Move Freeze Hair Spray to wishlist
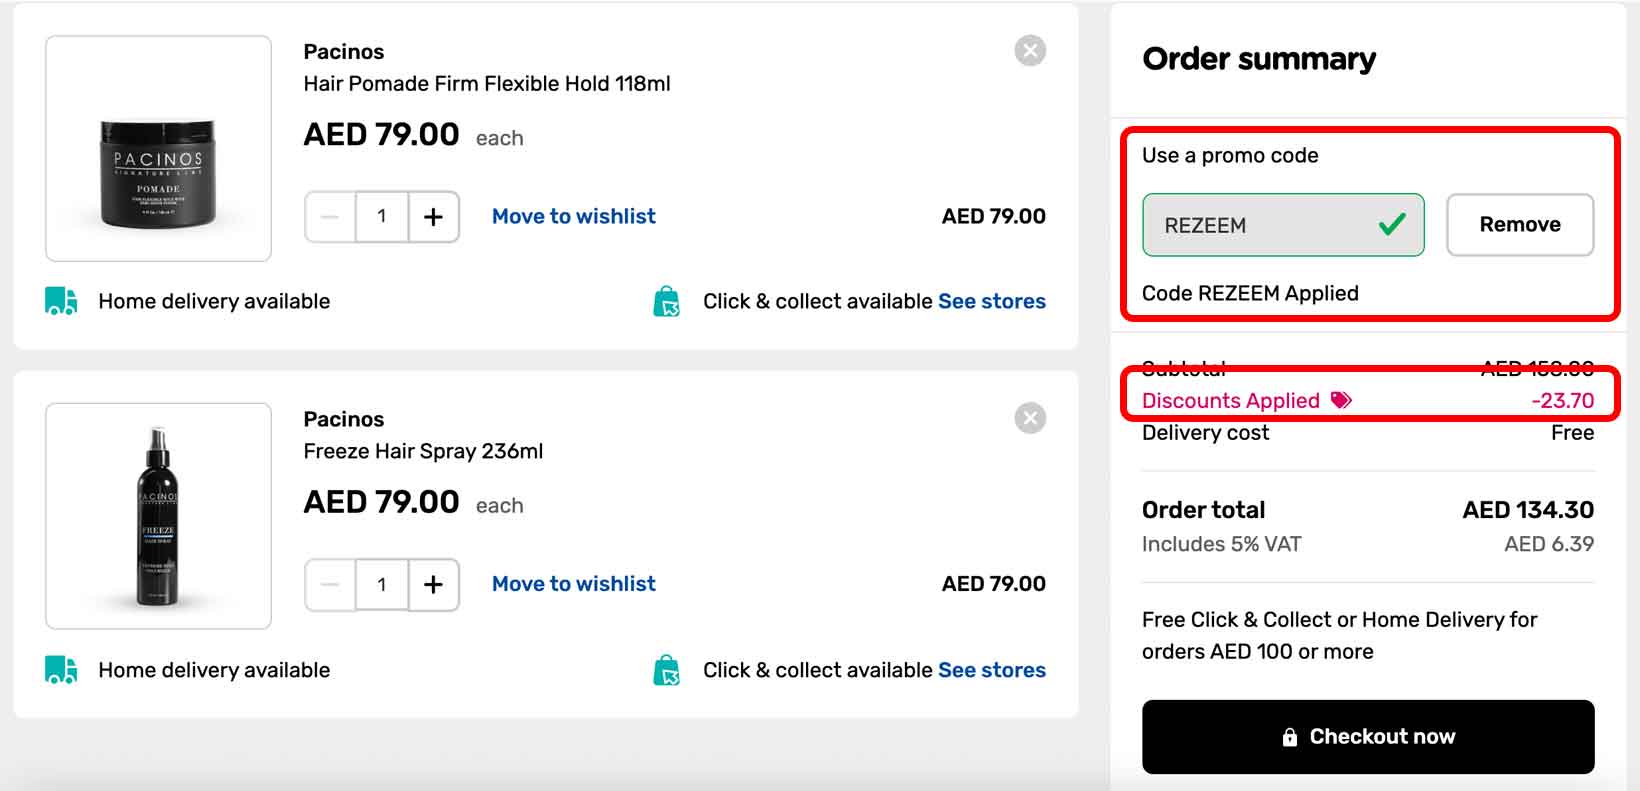This screenshot has width=1640, height=791. click(x=573, y=583)
